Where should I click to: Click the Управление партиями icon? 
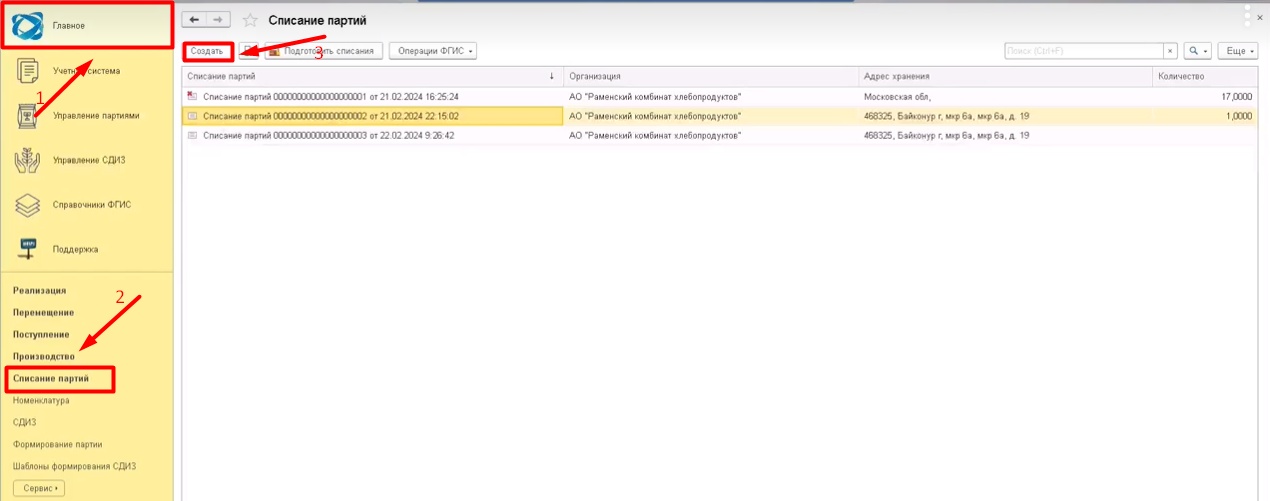click(x=28, y=116)
